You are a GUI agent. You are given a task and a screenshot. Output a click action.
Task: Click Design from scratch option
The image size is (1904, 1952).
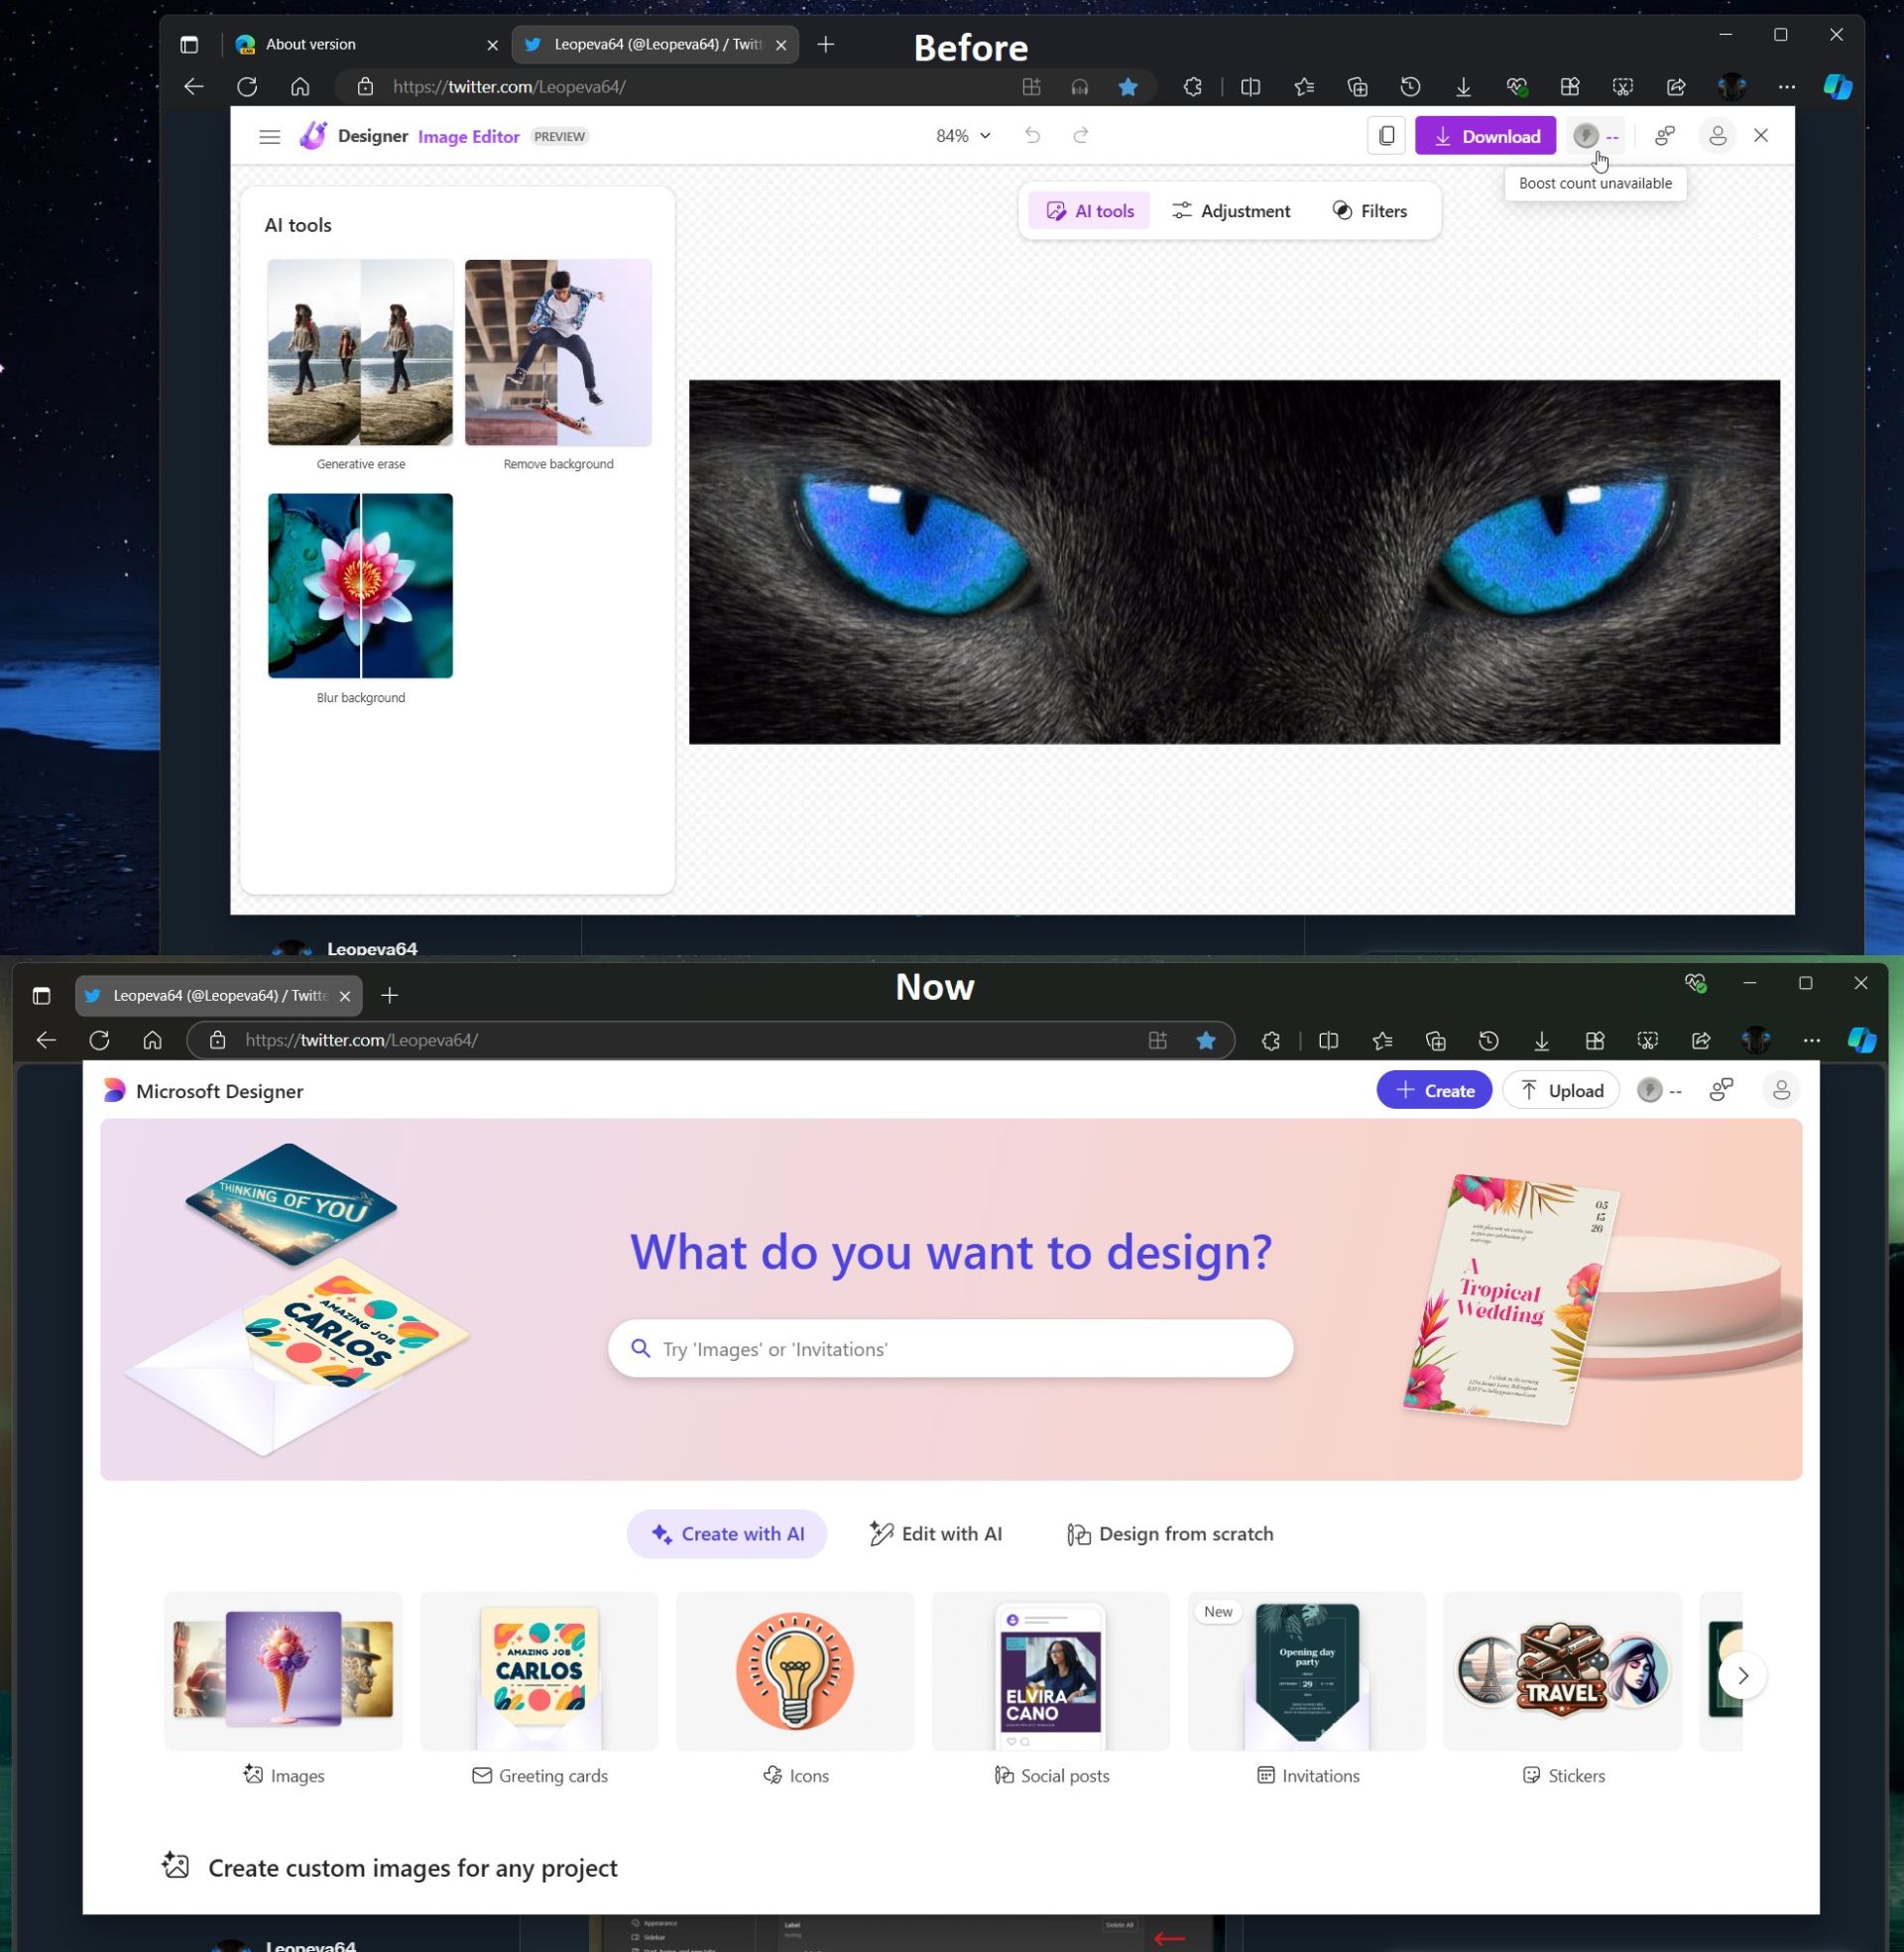[1186, 1533]
